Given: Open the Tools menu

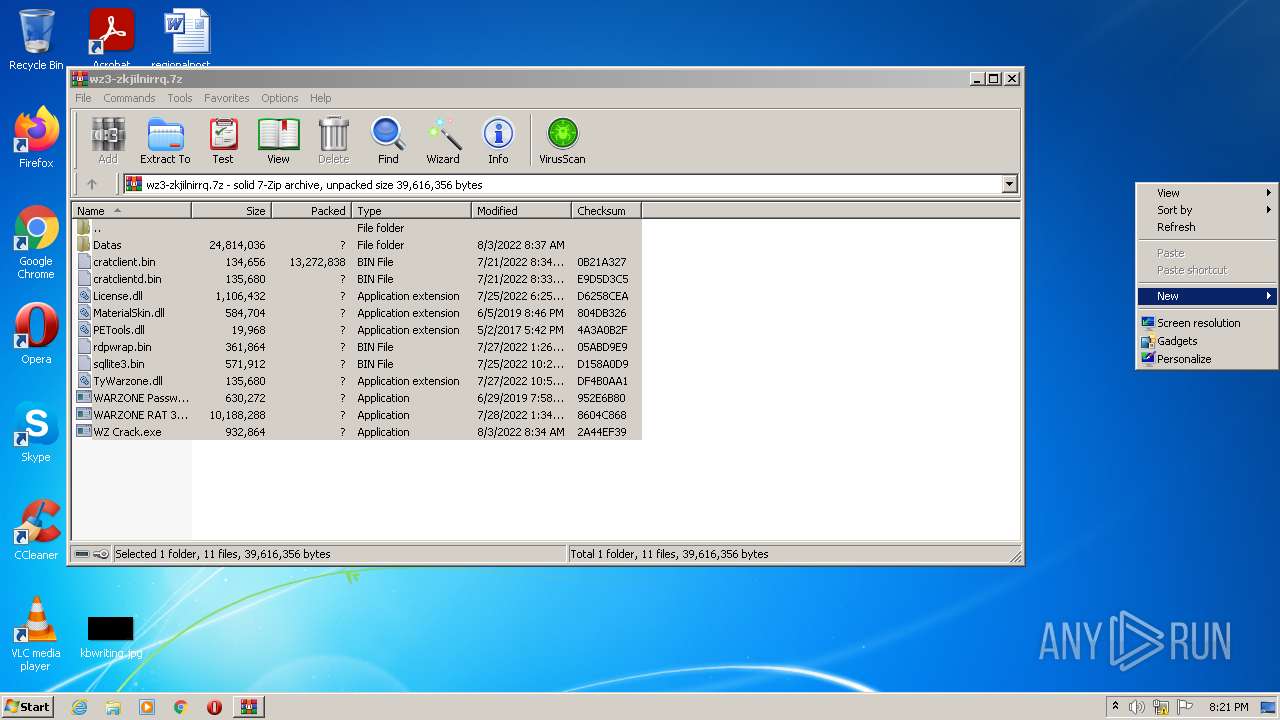Looking at the screenshot, I should point(180,98).
